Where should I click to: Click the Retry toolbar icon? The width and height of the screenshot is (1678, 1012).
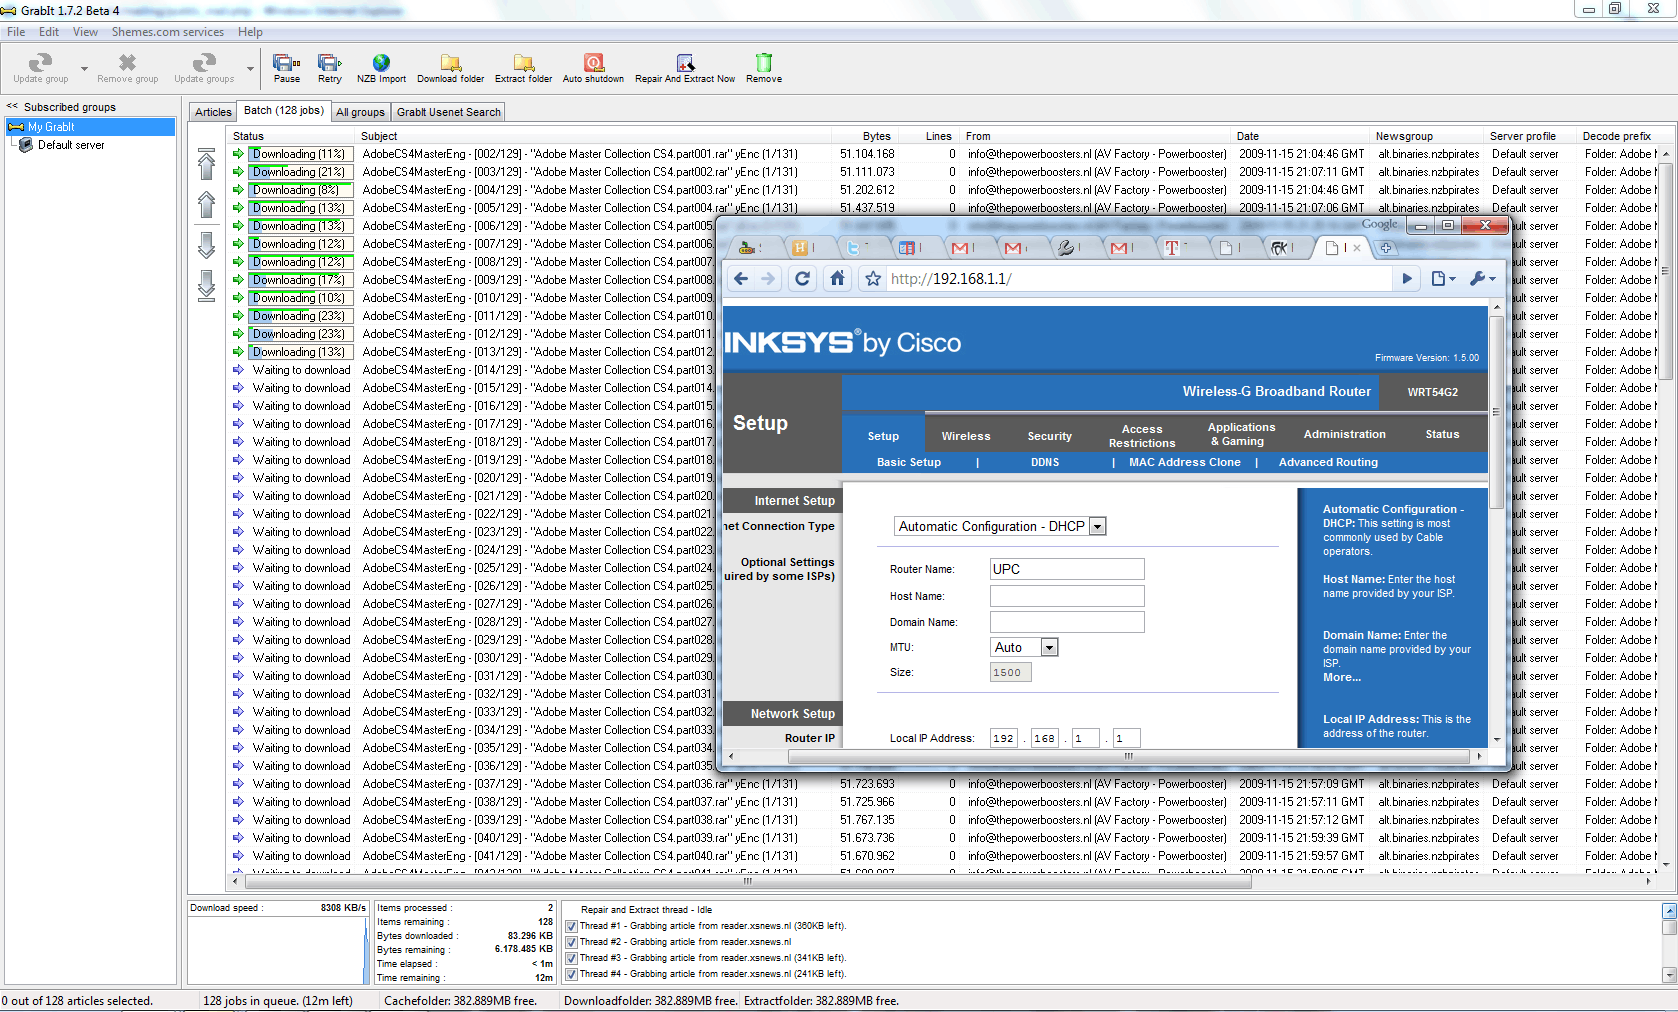pos(329,63)
